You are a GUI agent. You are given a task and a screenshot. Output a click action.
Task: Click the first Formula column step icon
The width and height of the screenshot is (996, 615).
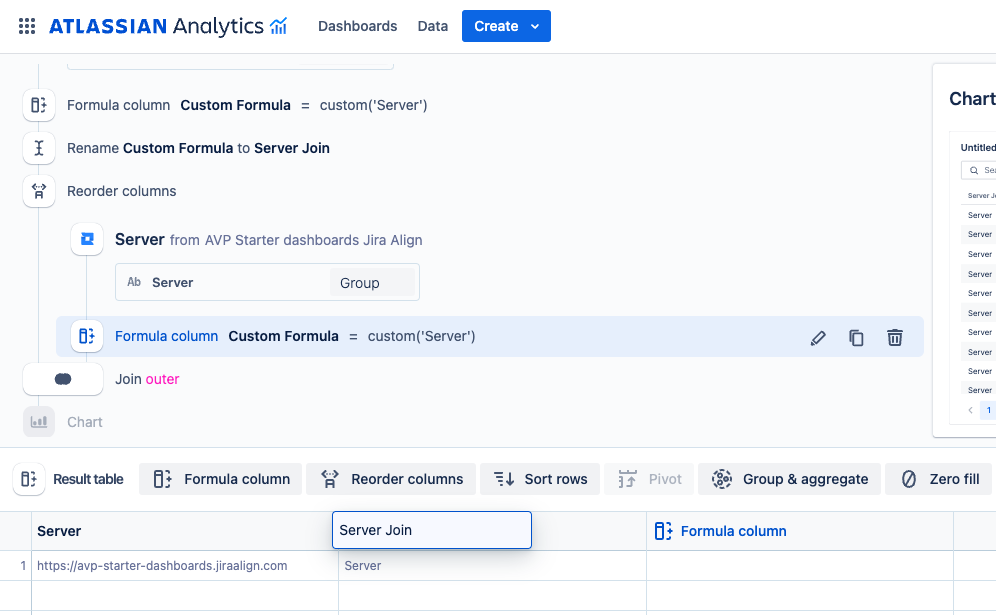click(39, 105)
